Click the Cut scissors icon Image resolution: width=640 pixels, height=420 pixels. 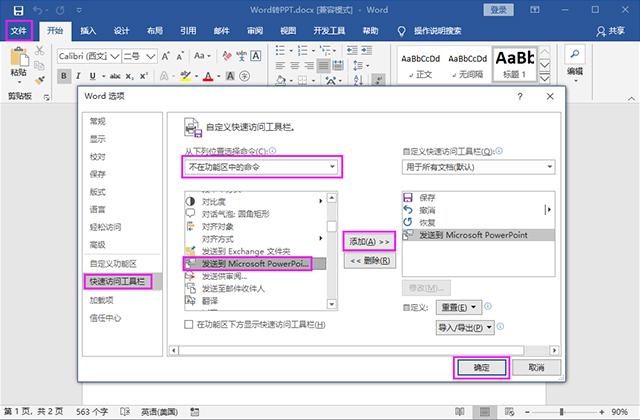[40, 51]
